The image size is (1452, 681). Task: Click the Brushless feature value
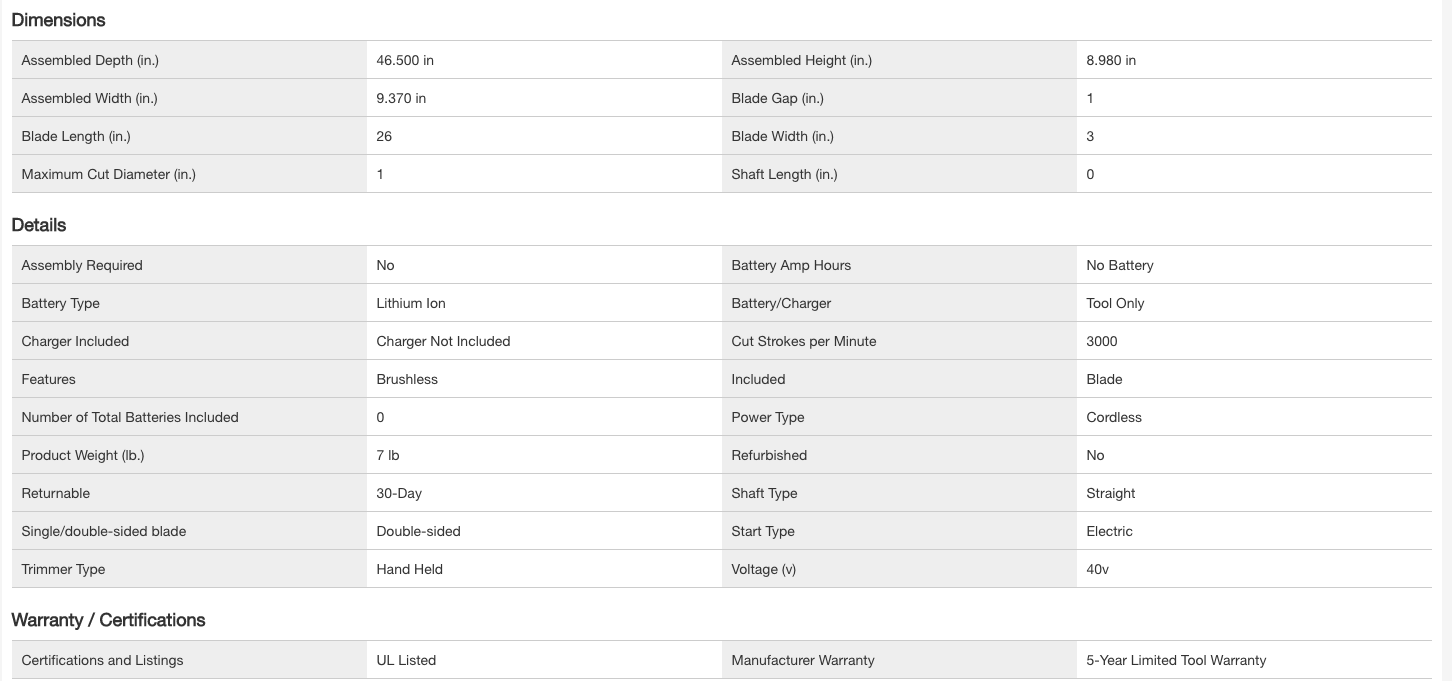tap(407, 379)
